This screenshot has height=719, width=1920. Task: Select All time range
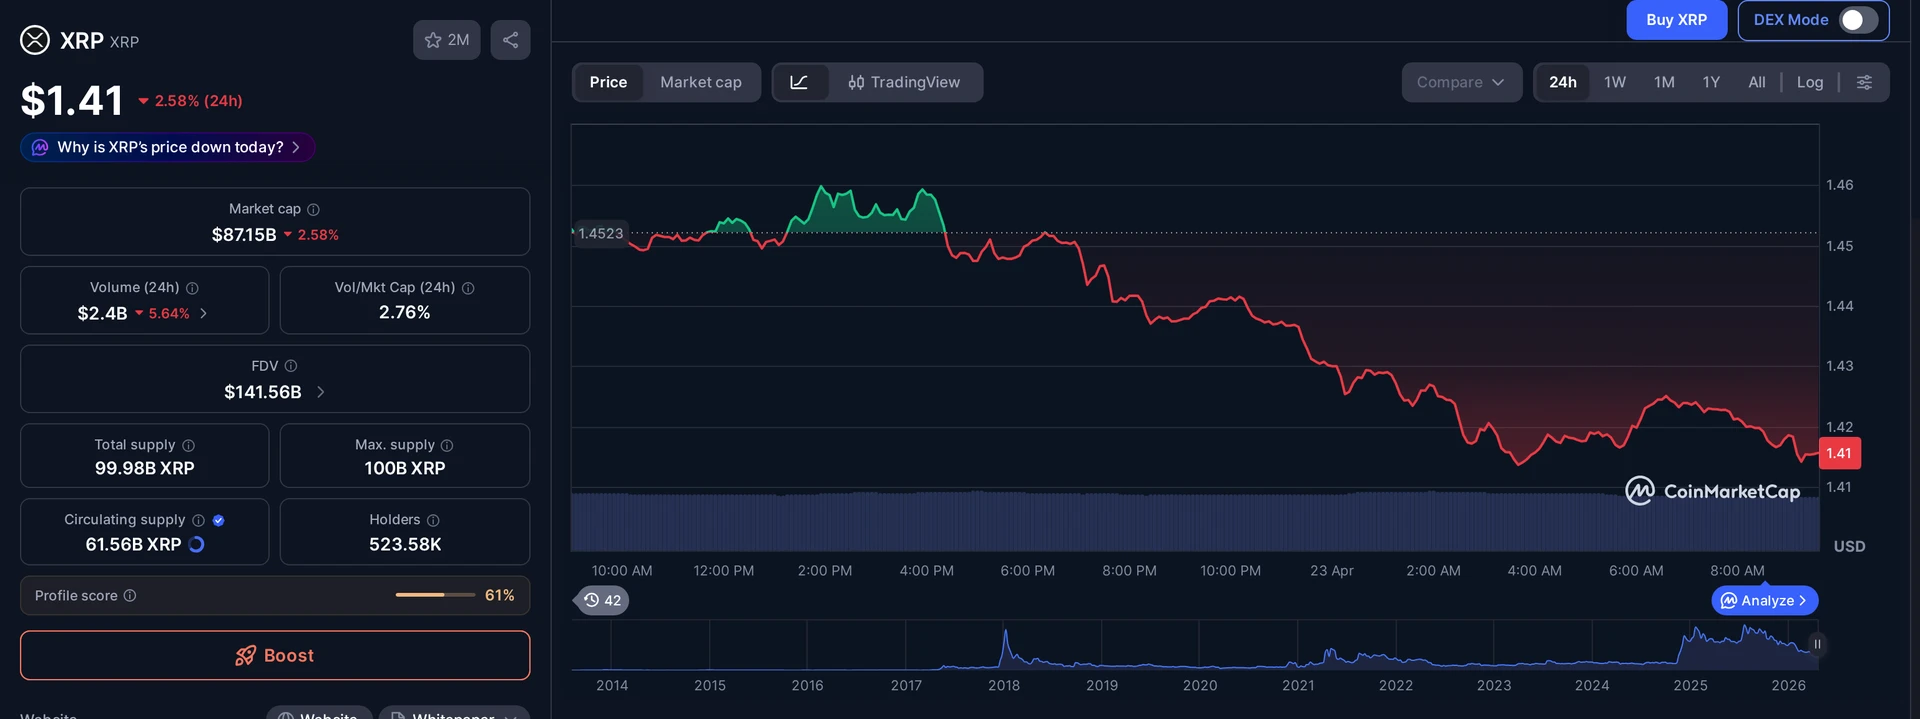[1756, 82]
